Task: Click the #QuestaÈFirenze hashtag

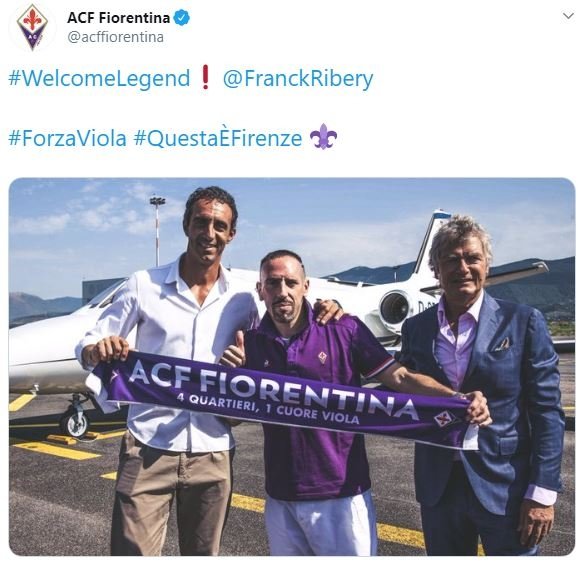Action: 218,138
